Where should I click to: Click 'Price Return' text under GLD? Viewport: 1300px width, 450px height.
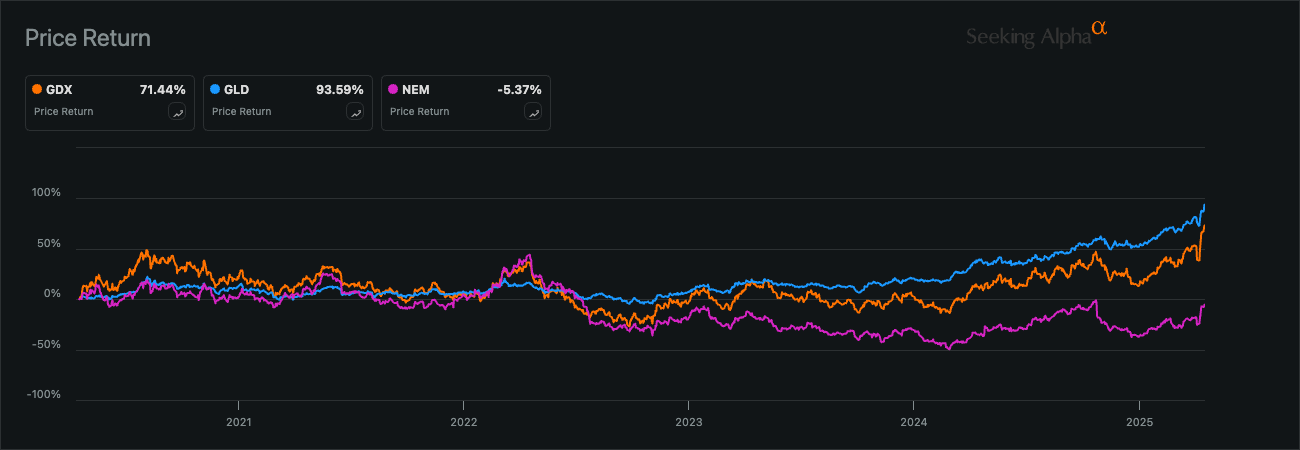pyautogui.click(x=241, y=112)
